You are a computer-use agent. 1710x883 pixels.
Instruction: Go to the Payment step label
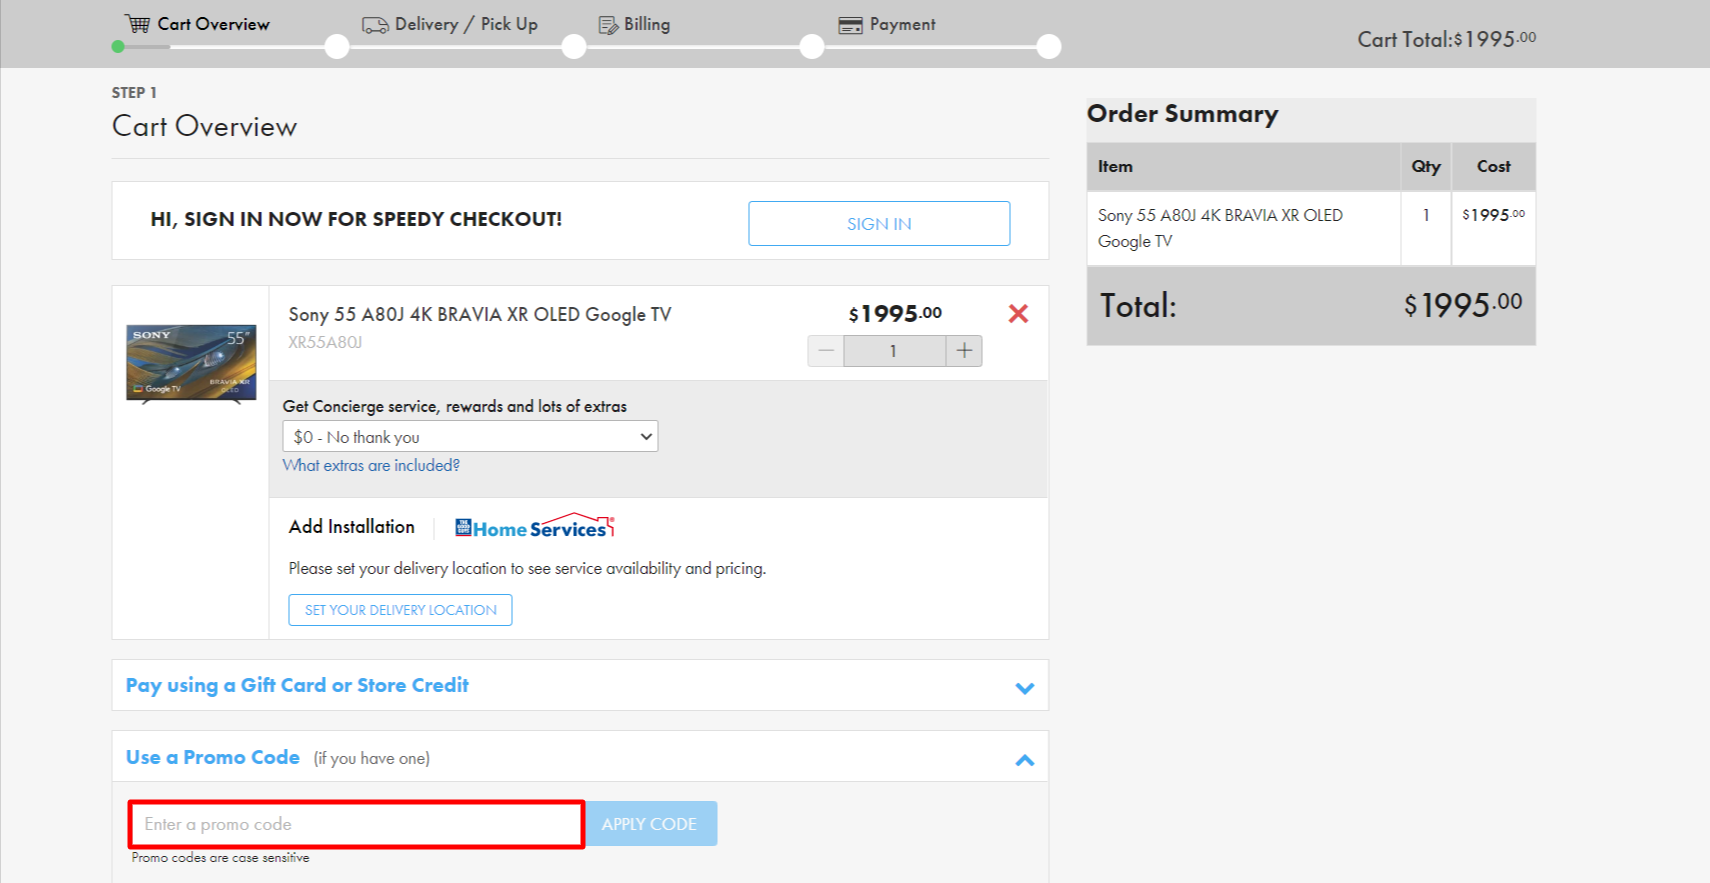(902, 24)
